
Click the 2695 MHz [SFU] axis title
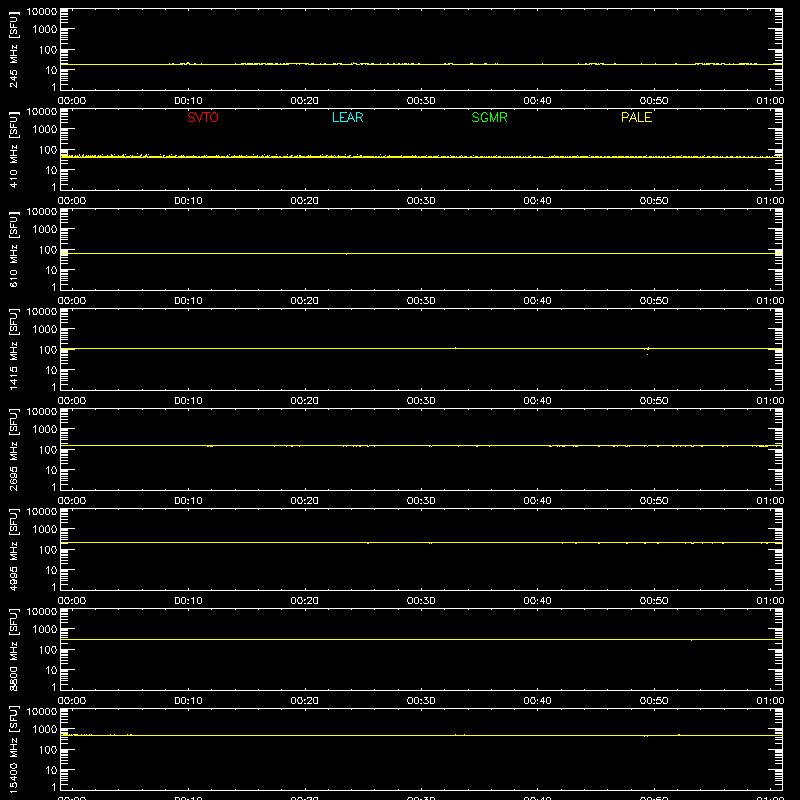point(13,449)
